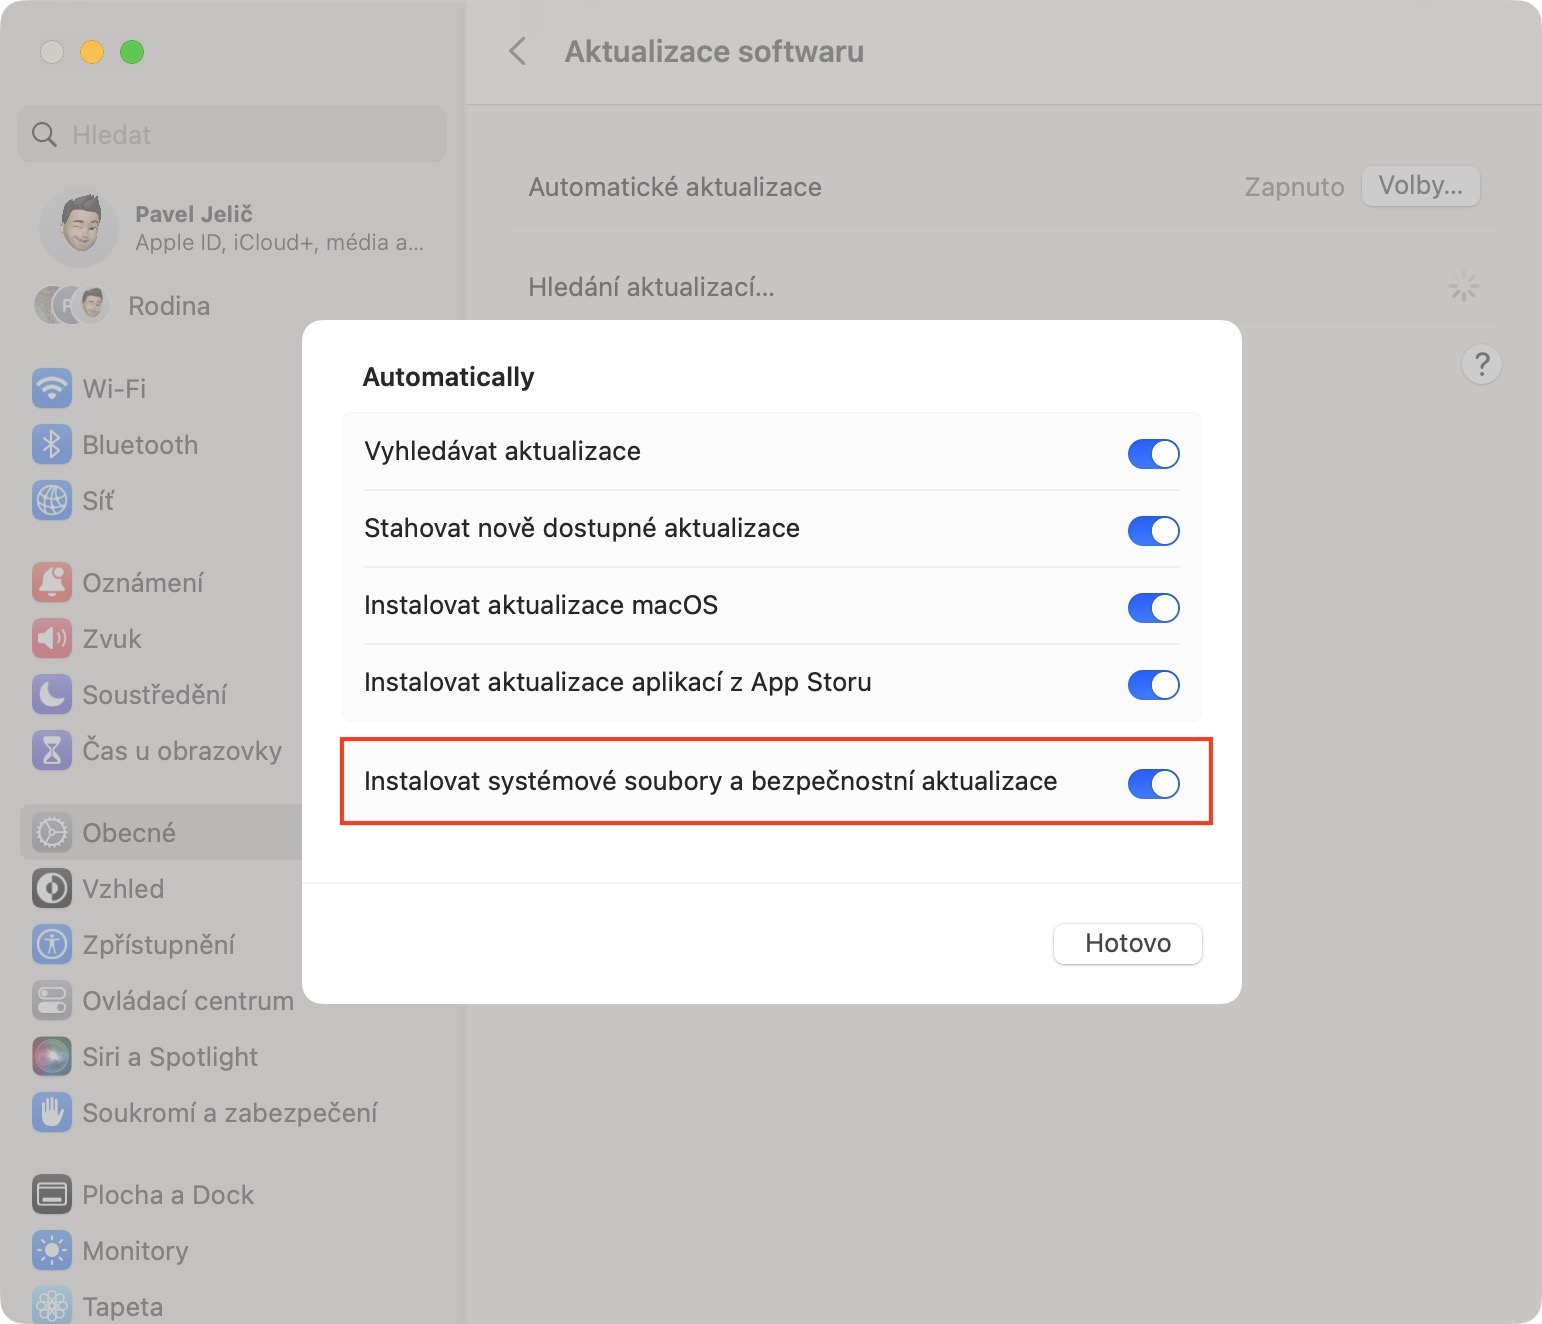The image size is (1542, 1324).
Task: Disable Stahovat nově dostupné aktualizace
Action: pos(1153,531)
